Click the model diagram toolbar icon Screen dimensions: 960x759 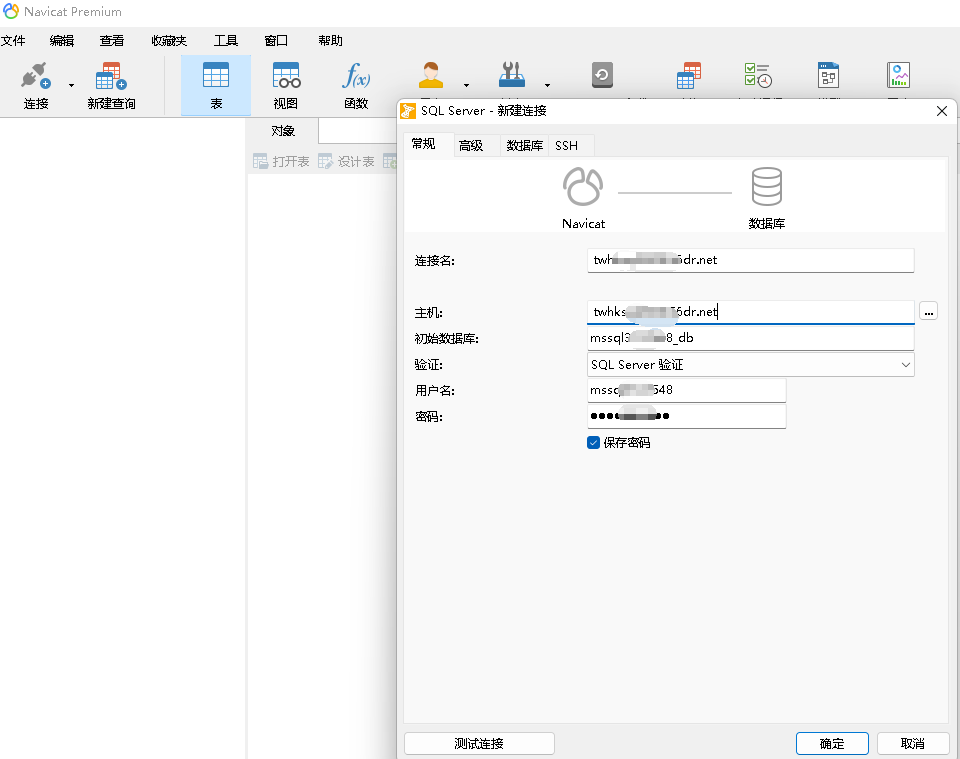pyautogui.click(x=828, y=75)
